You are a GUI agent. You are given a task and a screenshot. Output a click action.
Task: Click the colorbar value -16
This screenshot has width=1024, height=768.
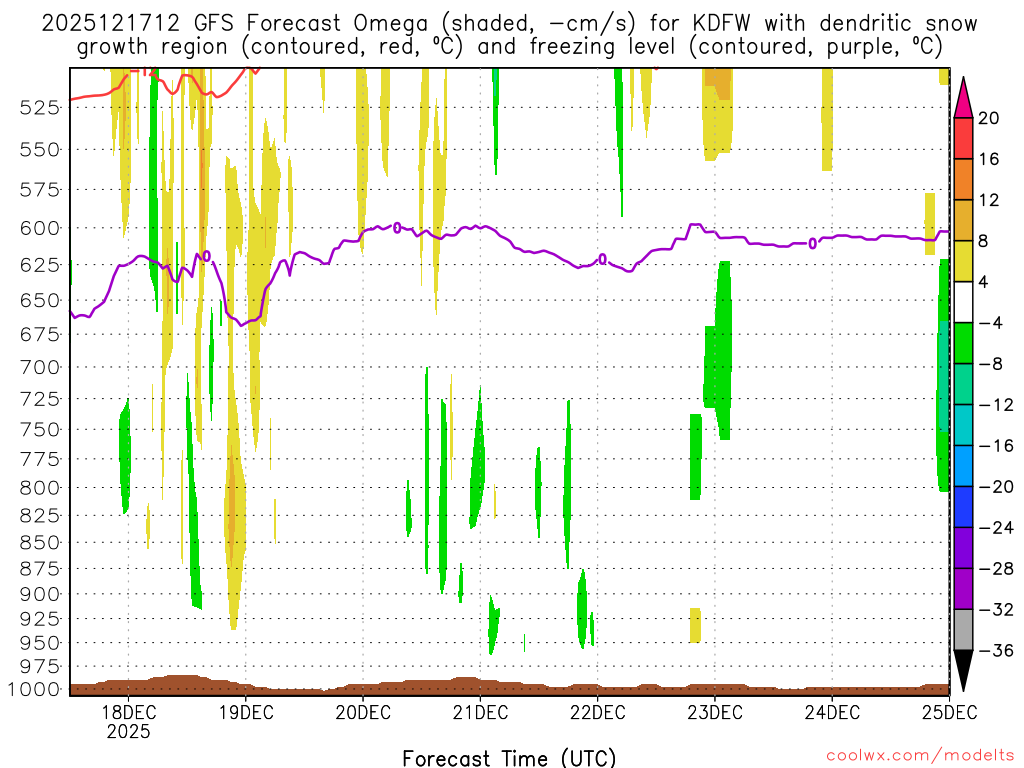click(x=996, y=446)
